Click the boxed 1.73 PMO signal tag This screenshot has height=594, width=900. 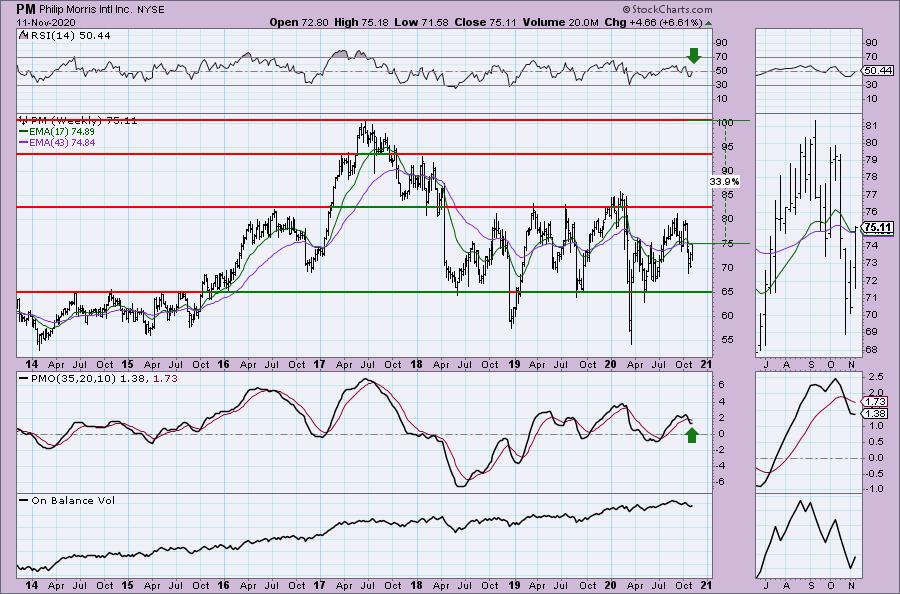coord(876,402)
